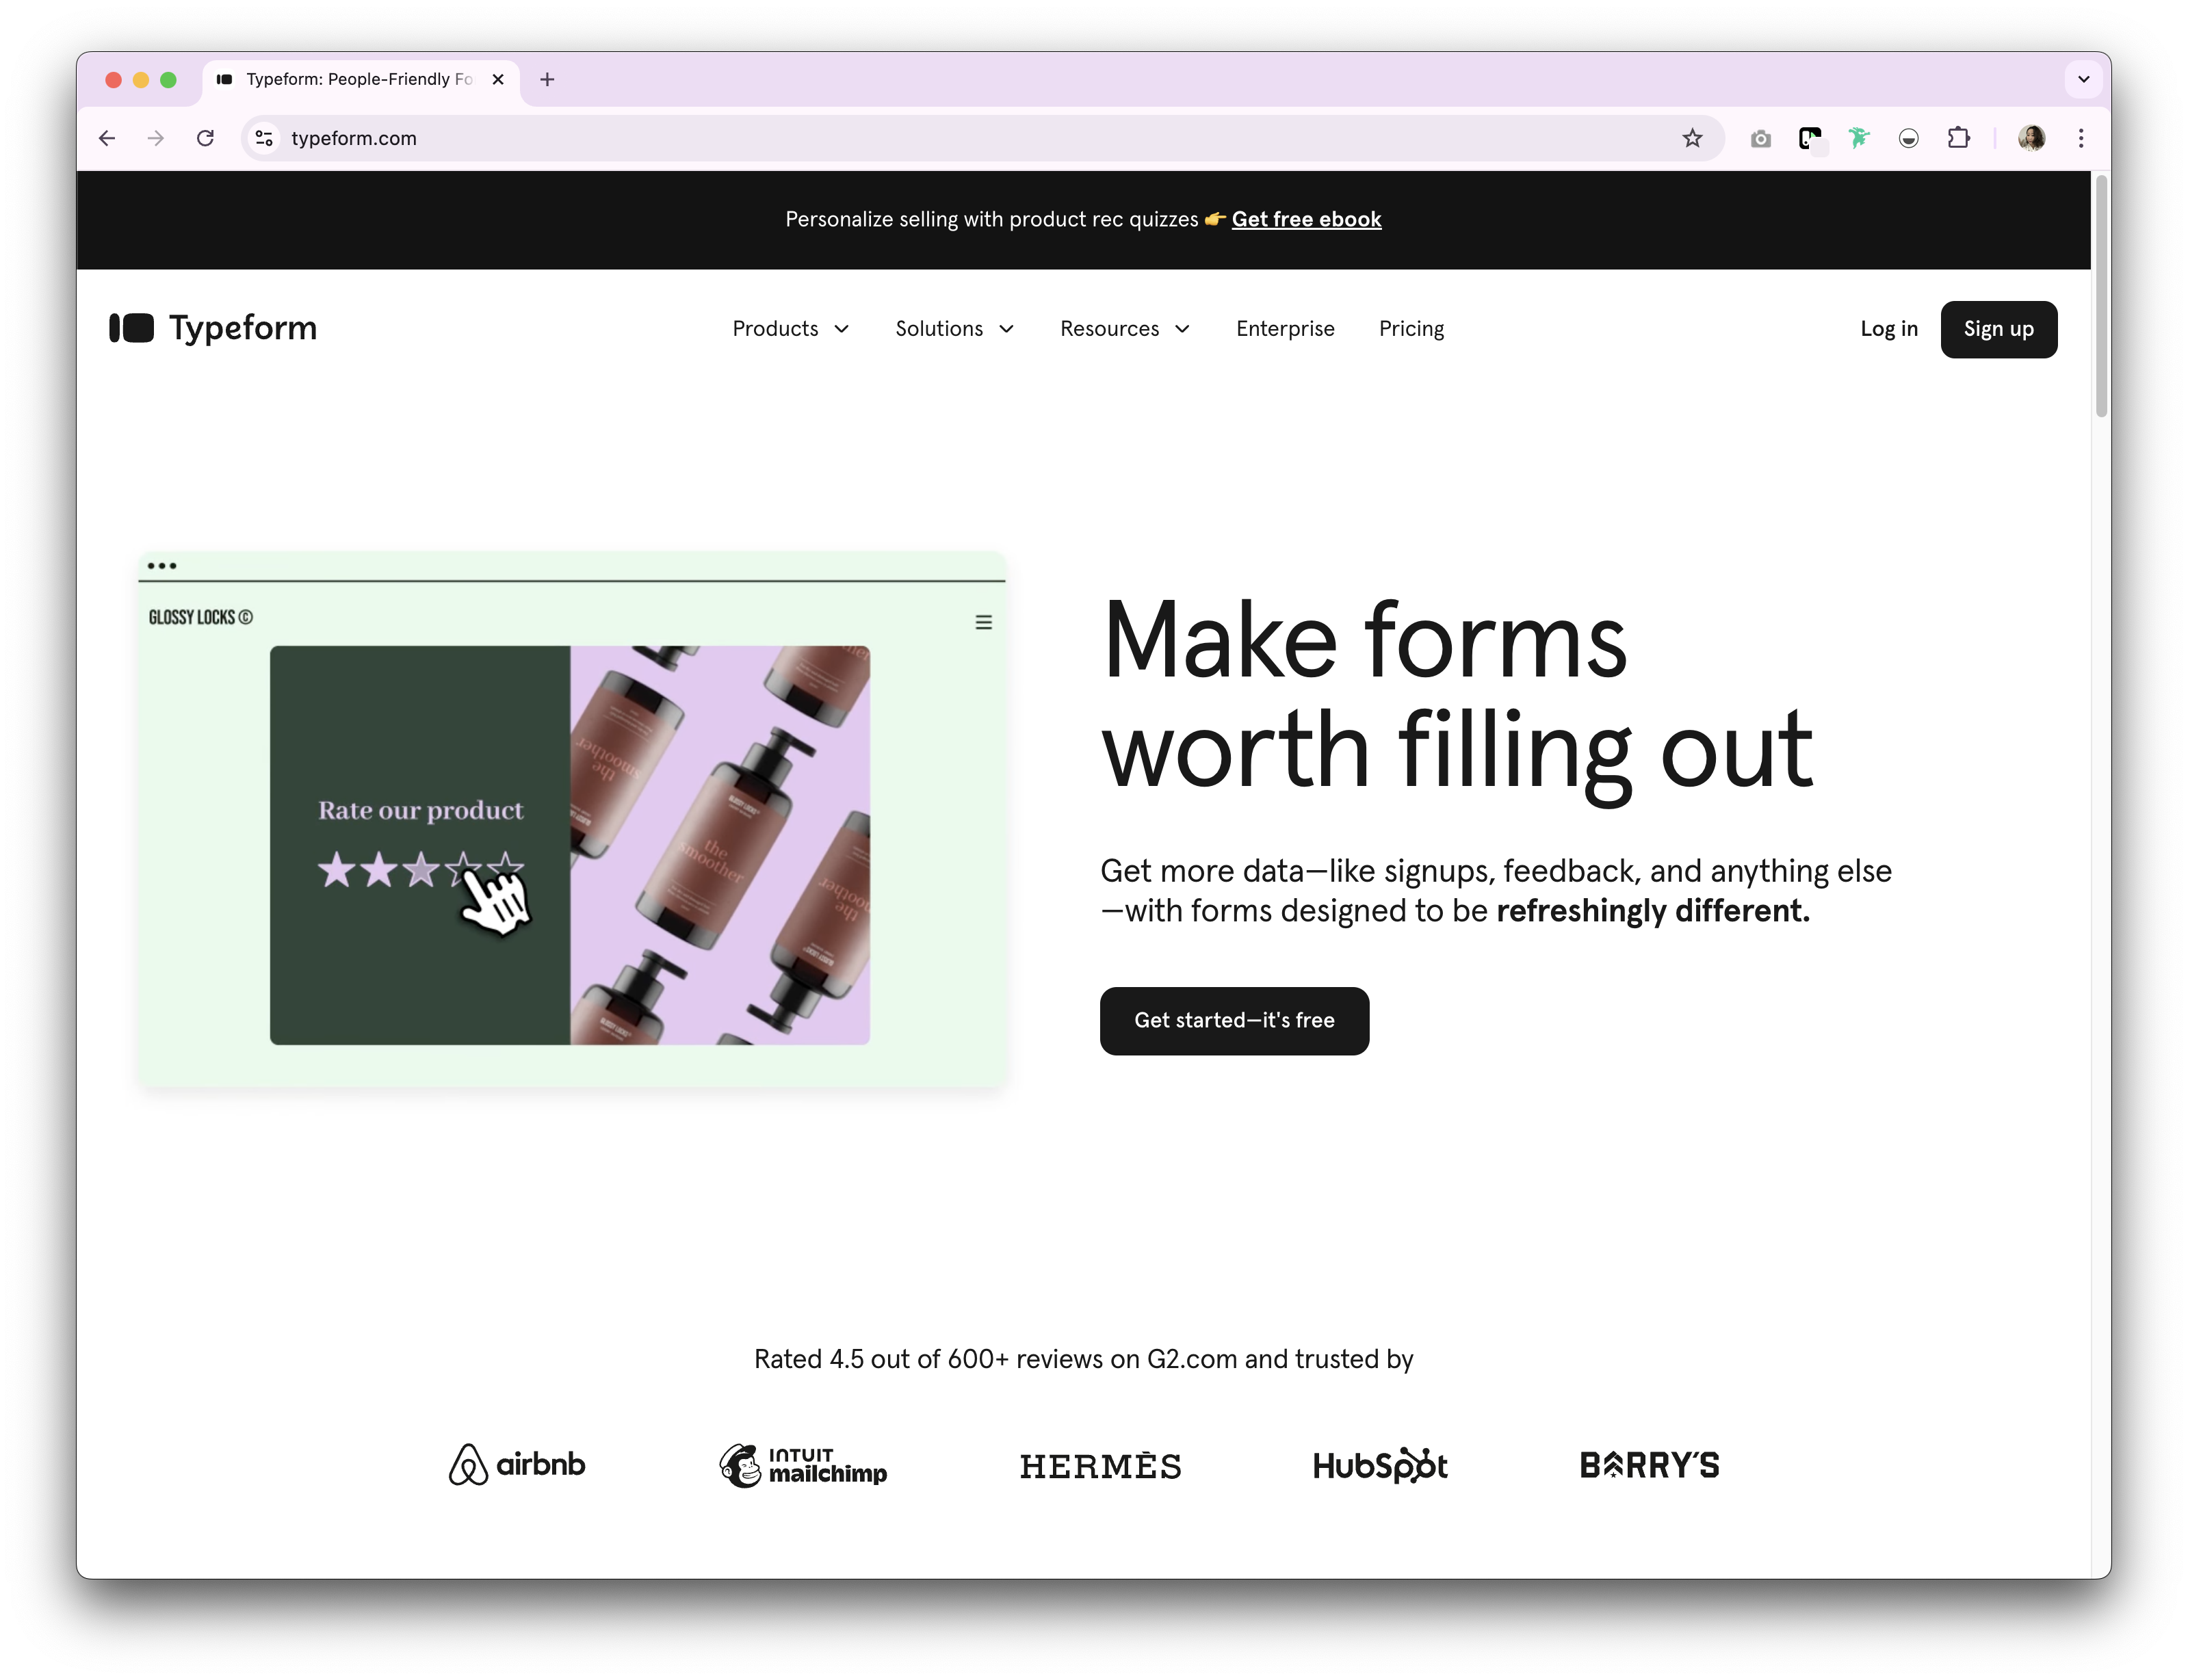2188x1680 pixels.
Task: Expand the Solutions dropdown
Action: pos(954,329)
